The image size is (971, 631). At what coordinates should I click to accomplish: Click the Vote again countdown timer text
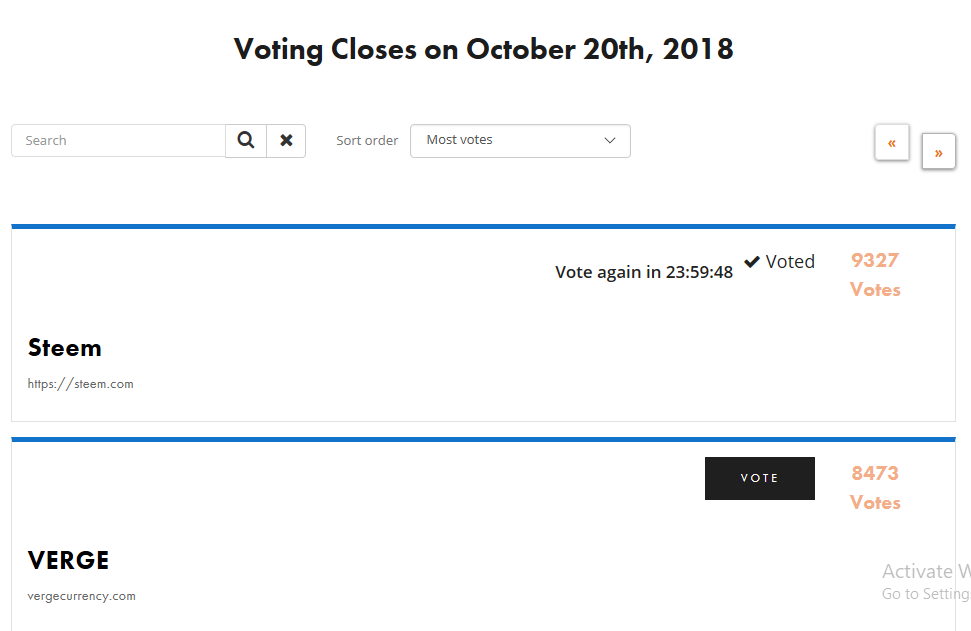click(x=644, y=272)
